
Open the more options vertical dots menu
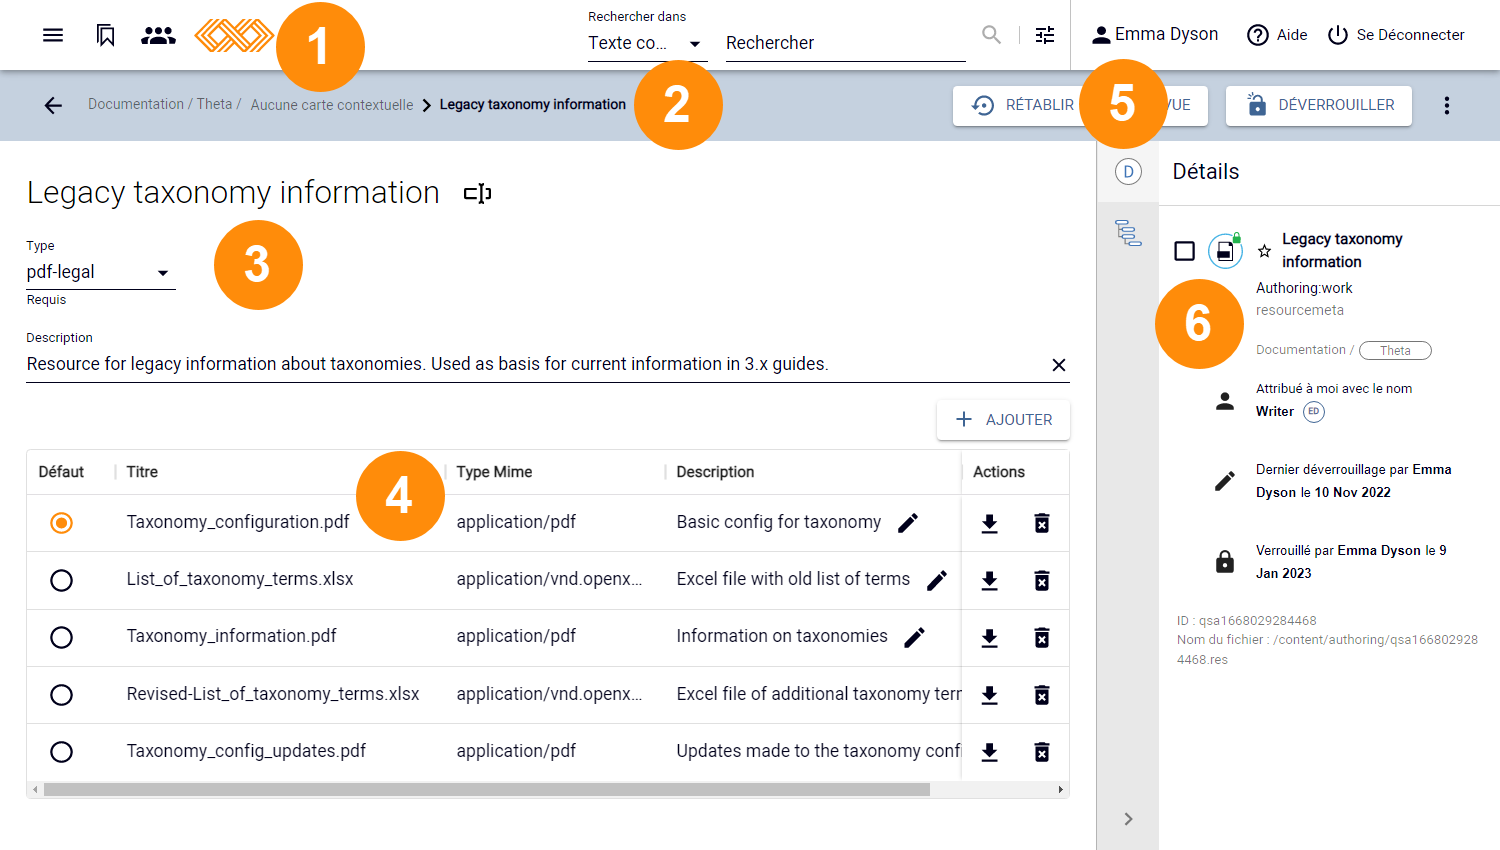pos(1446,105)
